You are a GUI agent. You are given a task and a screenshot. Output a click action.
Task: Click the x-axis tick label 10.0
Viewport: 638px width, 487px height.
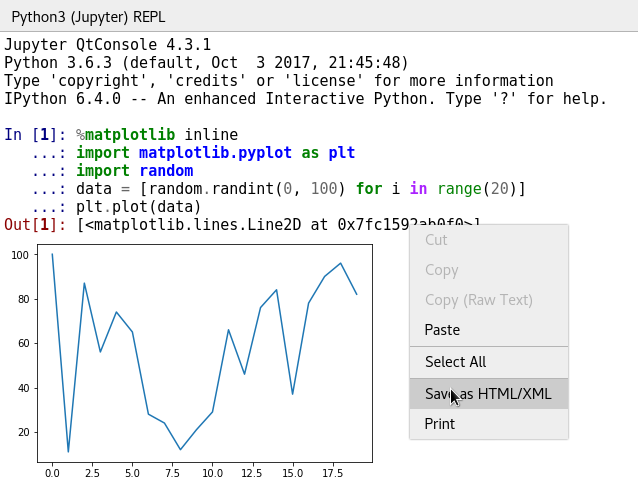tap(212, 473)
